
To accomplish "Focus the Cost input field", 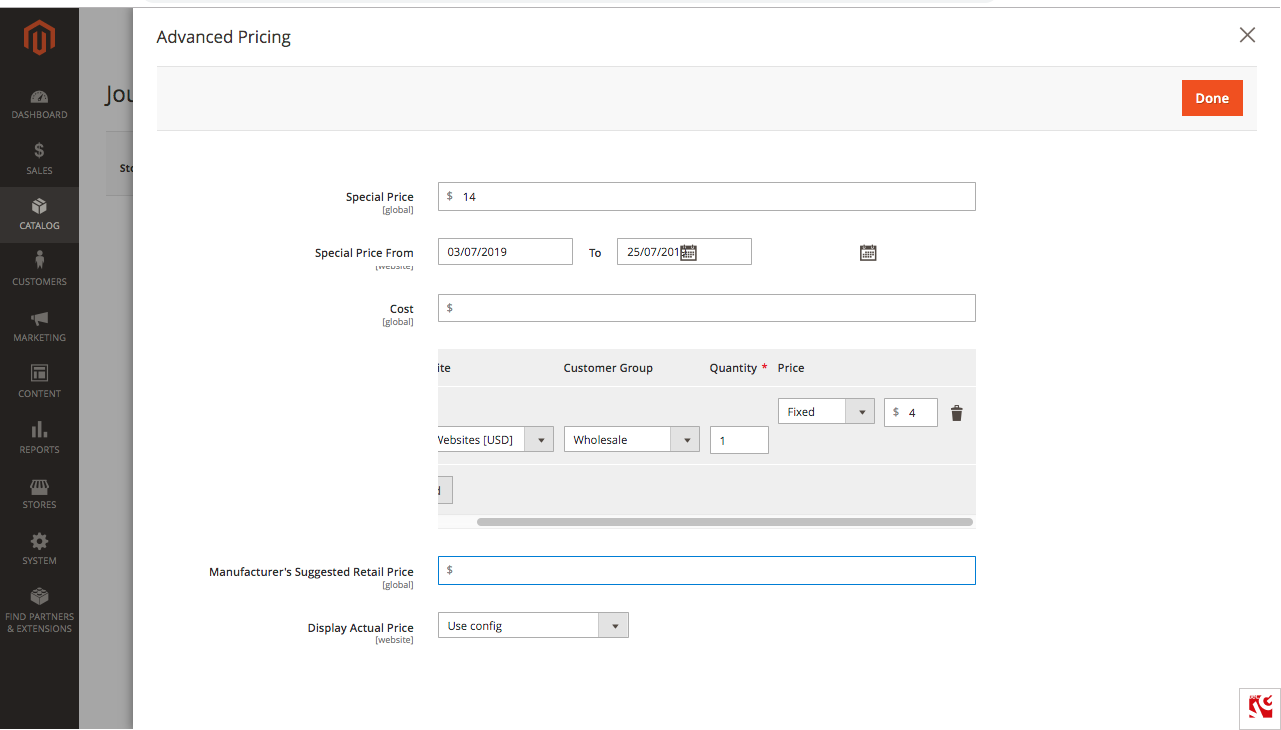I will [706, 308].
